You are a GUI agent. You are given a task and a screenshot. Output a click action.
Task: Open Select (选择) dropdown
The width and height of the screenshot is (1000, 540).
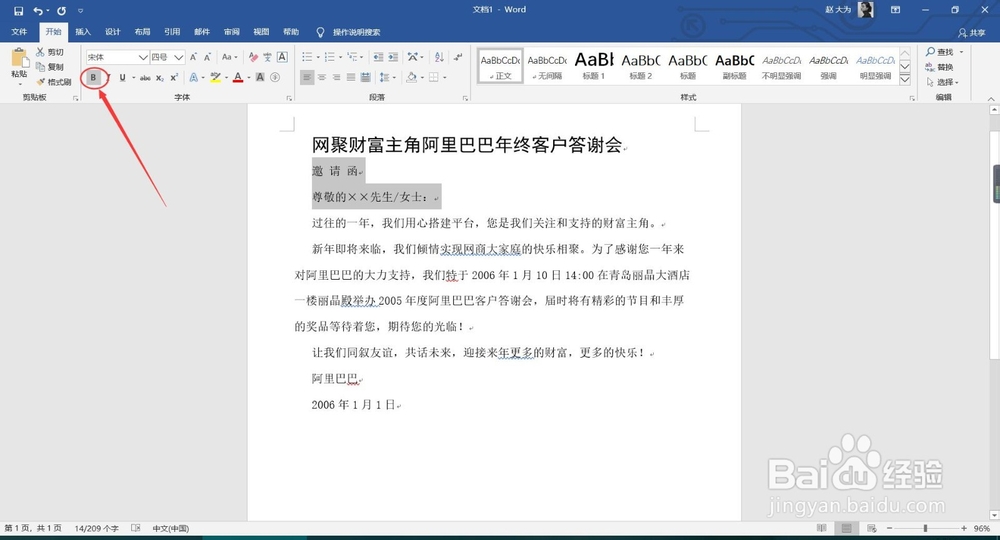943,82
